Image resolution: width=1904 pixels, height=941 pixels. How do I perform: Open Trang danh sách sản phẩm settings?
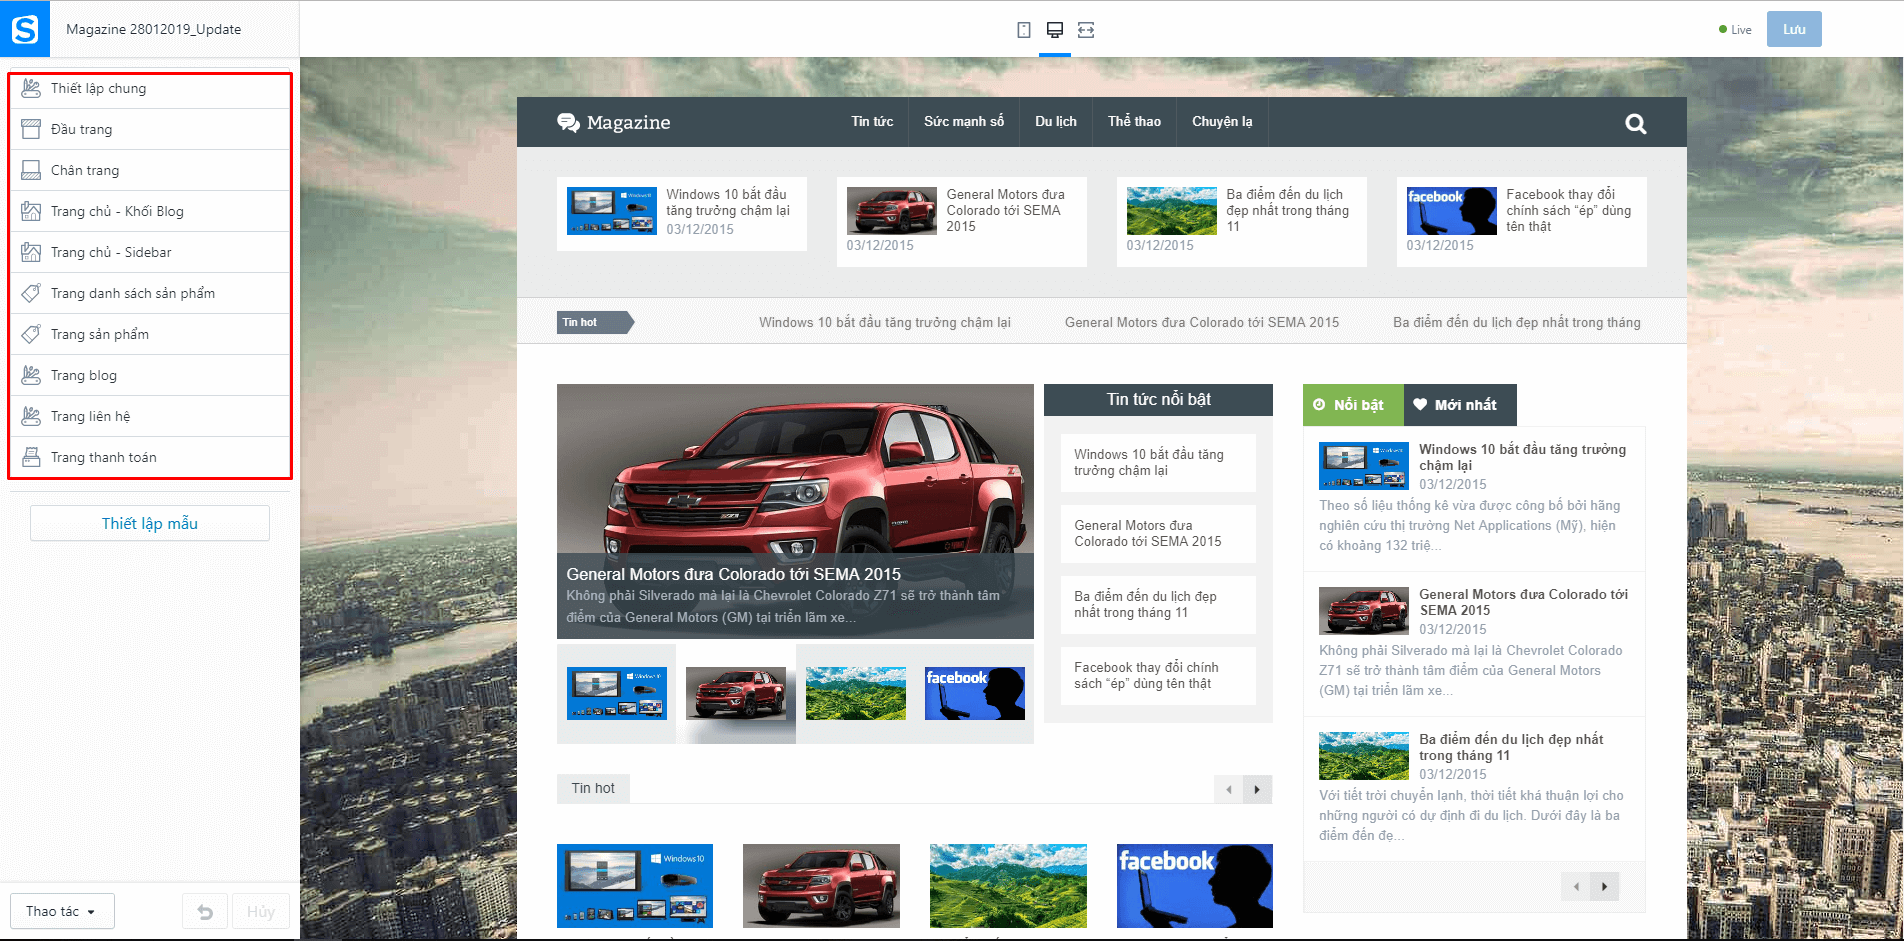[150, 293]
